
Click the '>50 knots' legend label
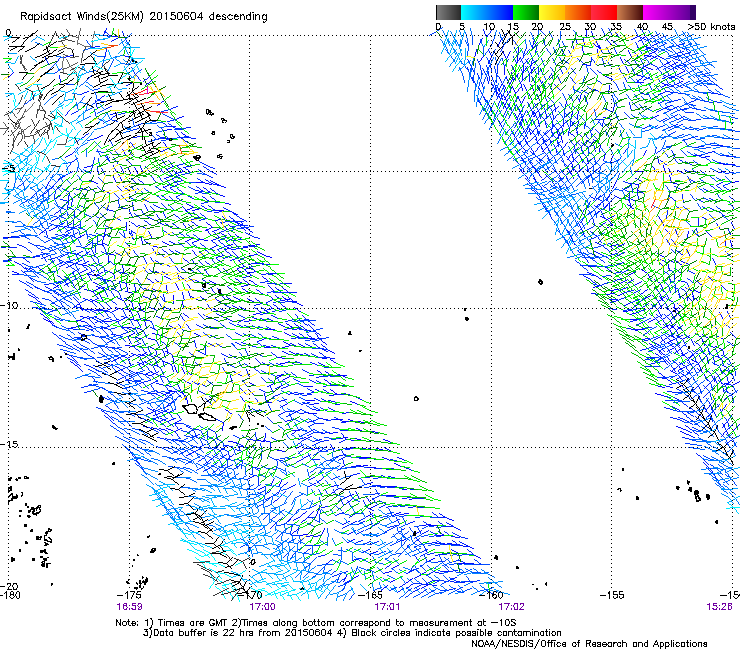(x=711, y=27)
